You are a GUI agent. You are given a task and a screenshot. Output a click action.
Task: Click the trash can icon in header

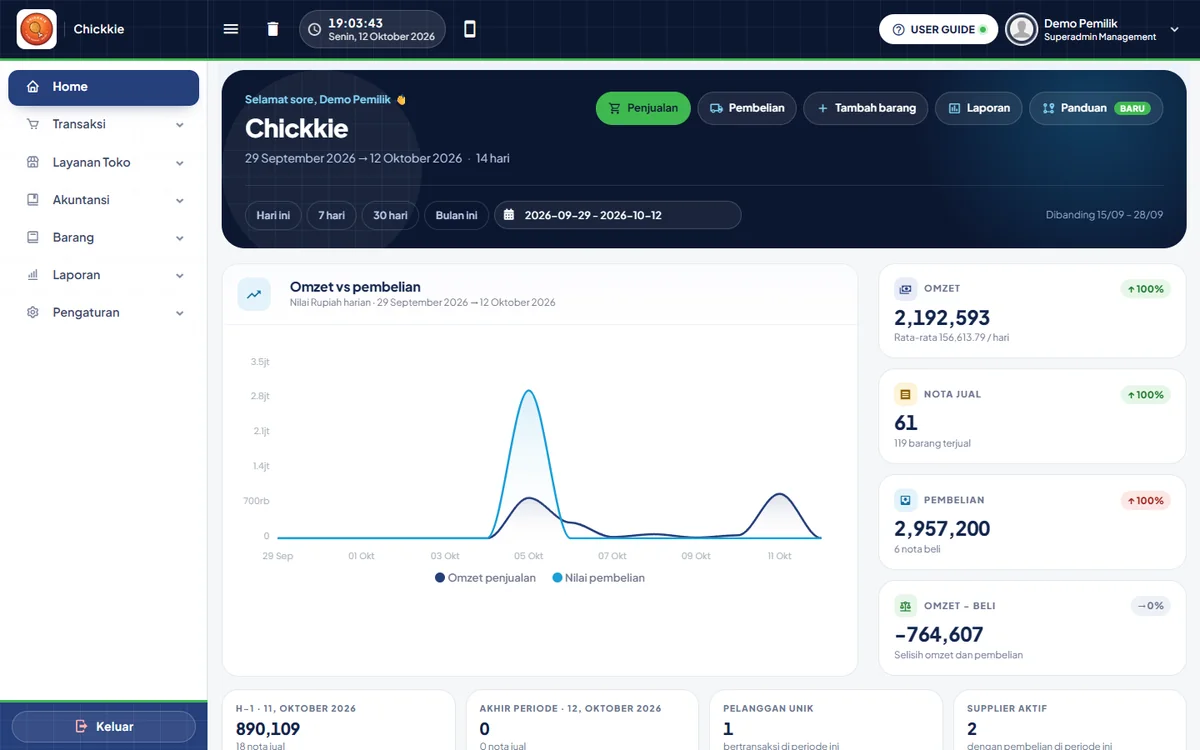pos(273,29)
